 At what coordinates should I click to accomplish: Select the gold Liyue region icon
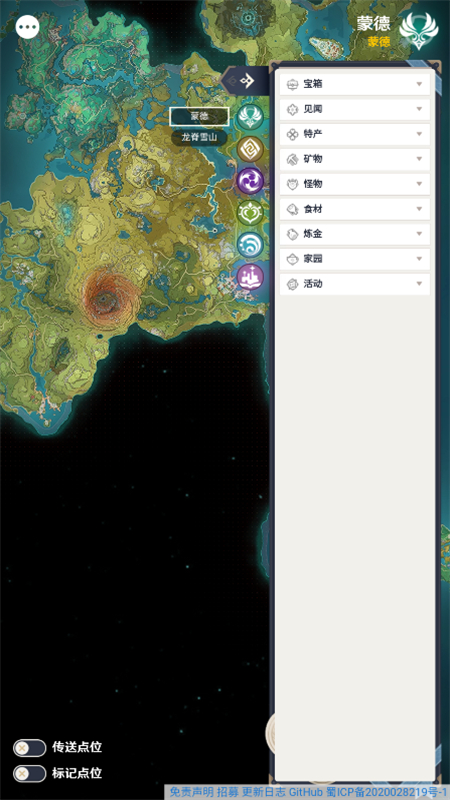pyautogui.click(x=251, y=149)
